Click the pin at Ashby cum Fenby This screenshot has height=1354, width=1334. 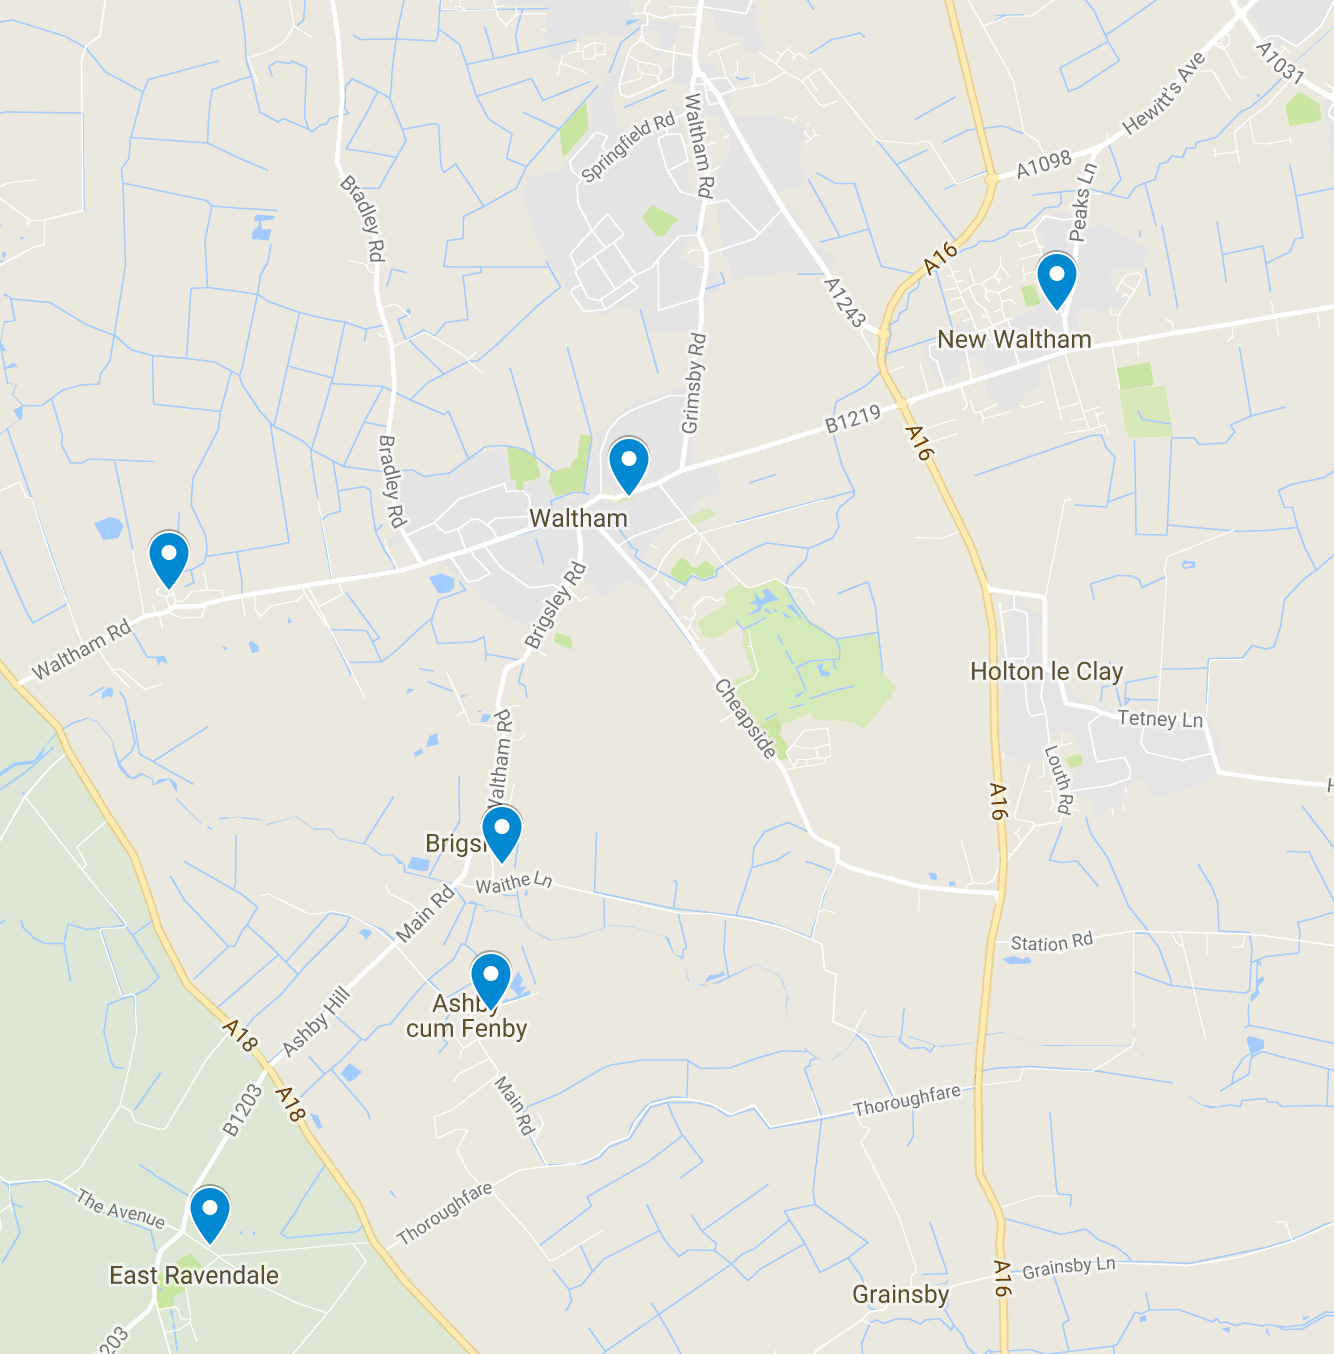pyautogui.click(x=490, y=982)
